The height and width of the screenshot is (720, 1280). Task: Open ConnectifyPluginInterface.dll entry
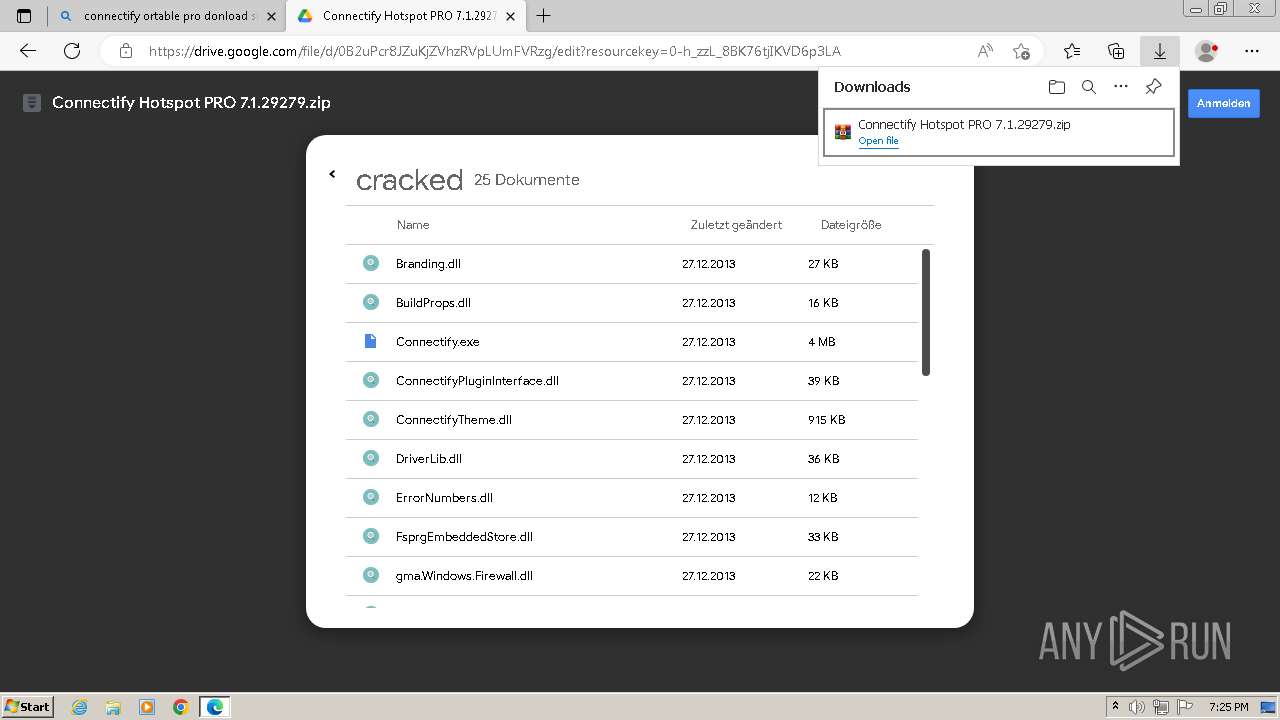(x=631, y=381)
